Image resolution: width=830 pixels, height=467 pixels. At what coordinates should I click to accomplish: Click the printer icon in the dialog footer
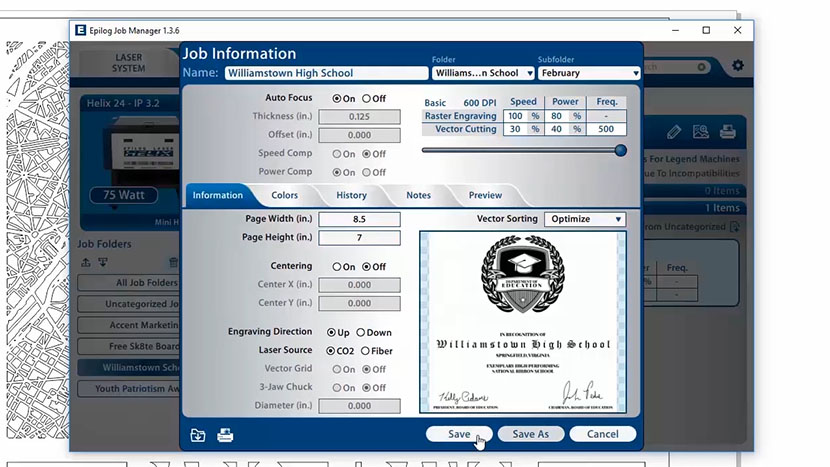pos(226,435)
